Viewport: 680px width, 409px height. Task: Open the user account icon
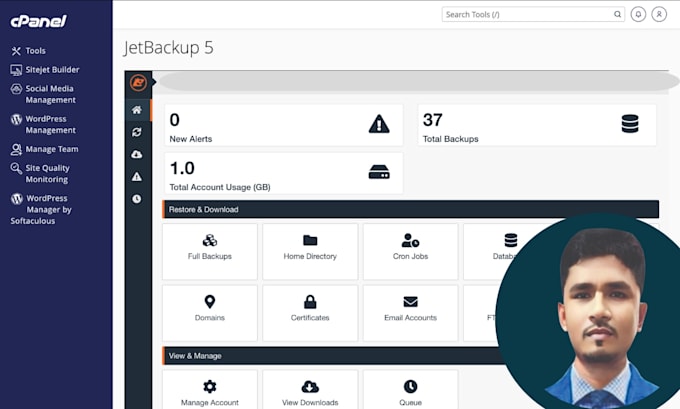click(x=659, y=14)
